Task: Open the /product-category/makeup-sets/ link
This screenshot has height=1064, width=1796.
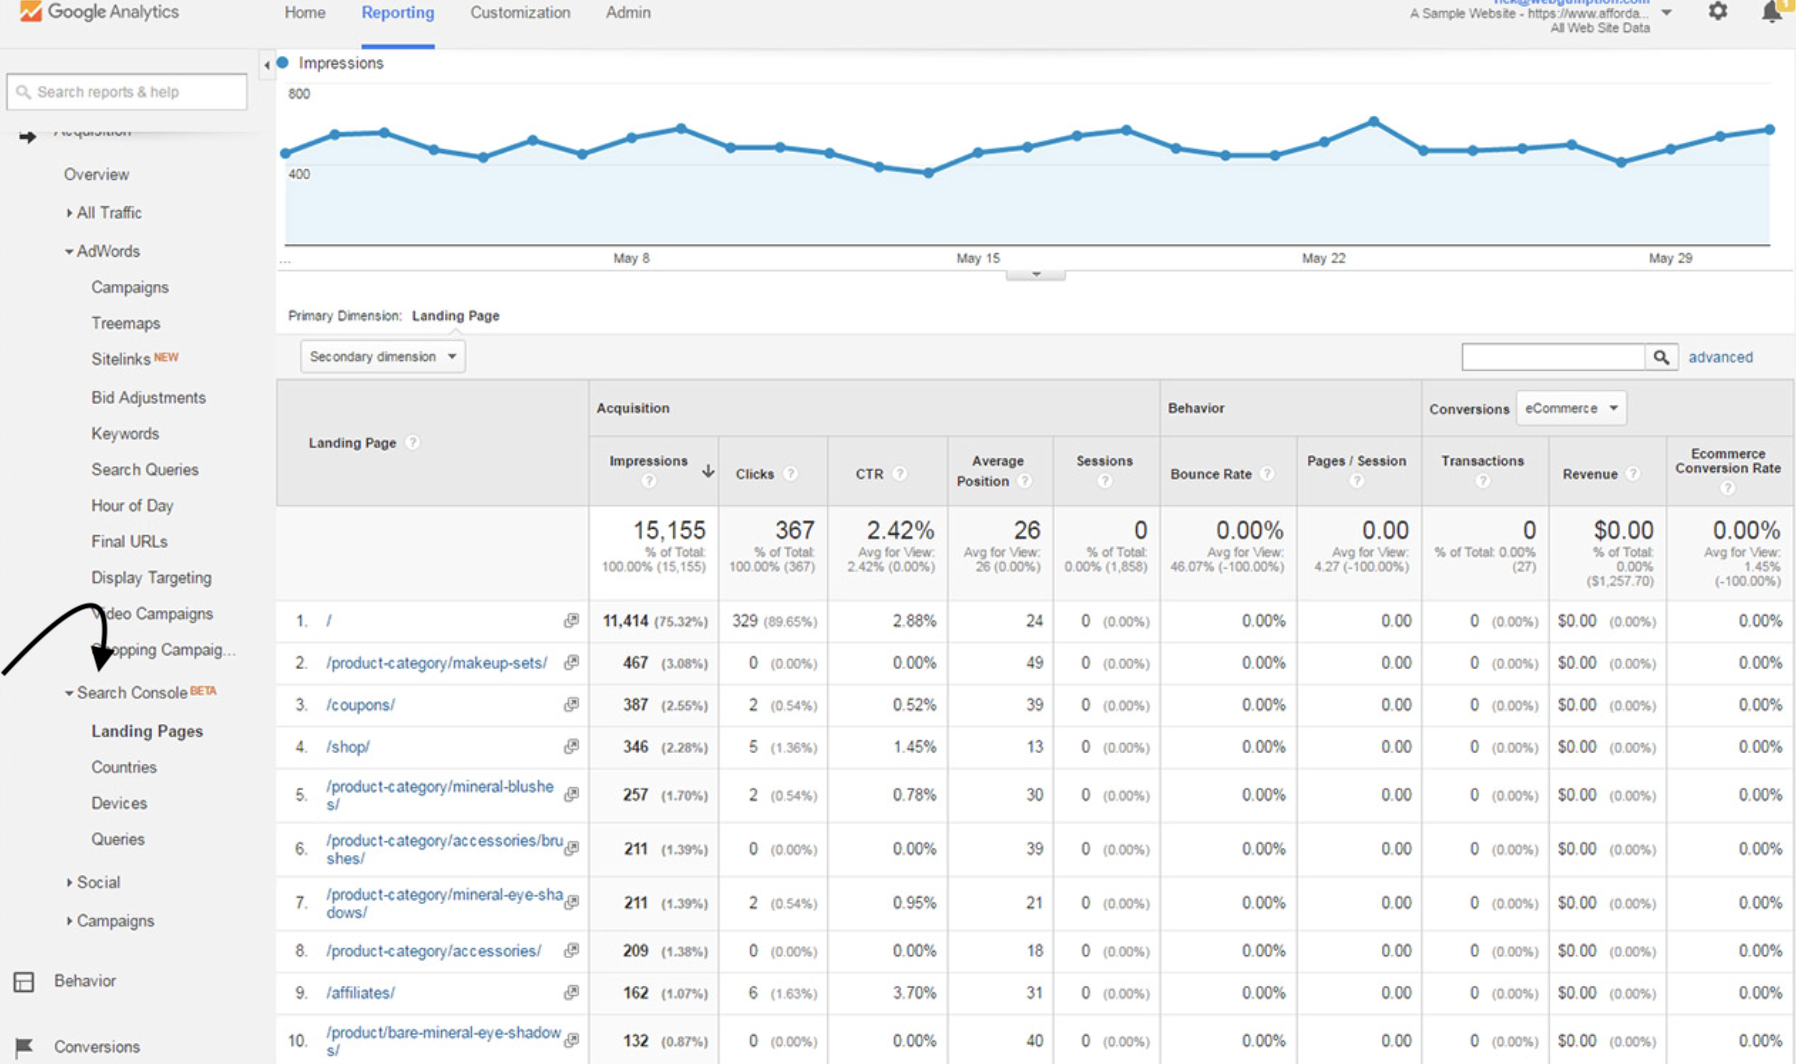Action: coord(437,663)
